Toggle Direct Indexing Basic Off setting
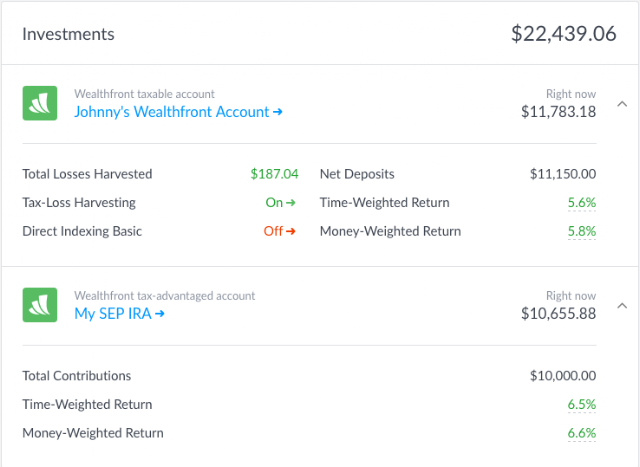Screen dimensions: 640x467 [280, 232]
